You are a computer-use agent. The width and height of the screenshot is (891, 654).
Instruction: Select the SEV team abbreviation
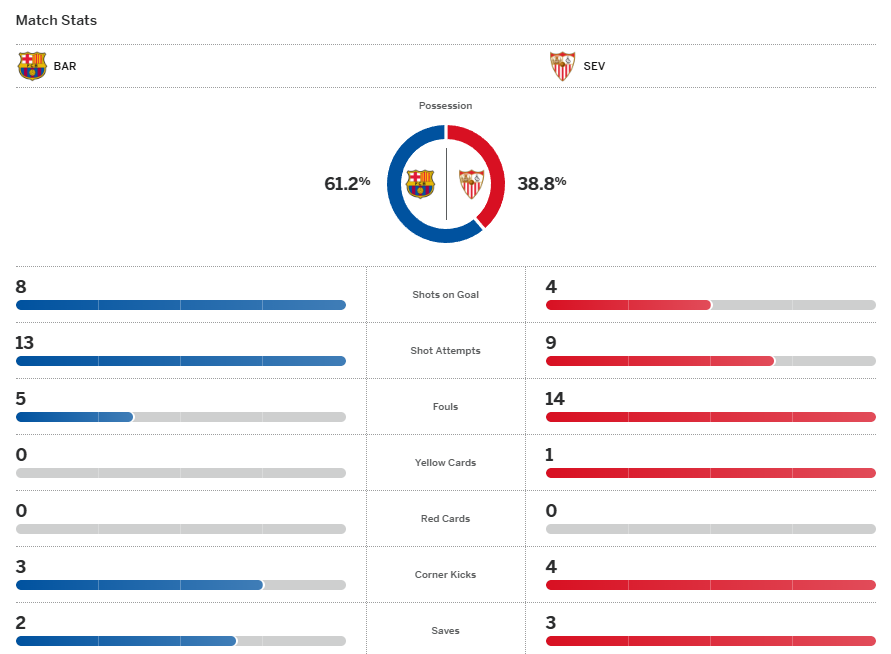(594, 67)
